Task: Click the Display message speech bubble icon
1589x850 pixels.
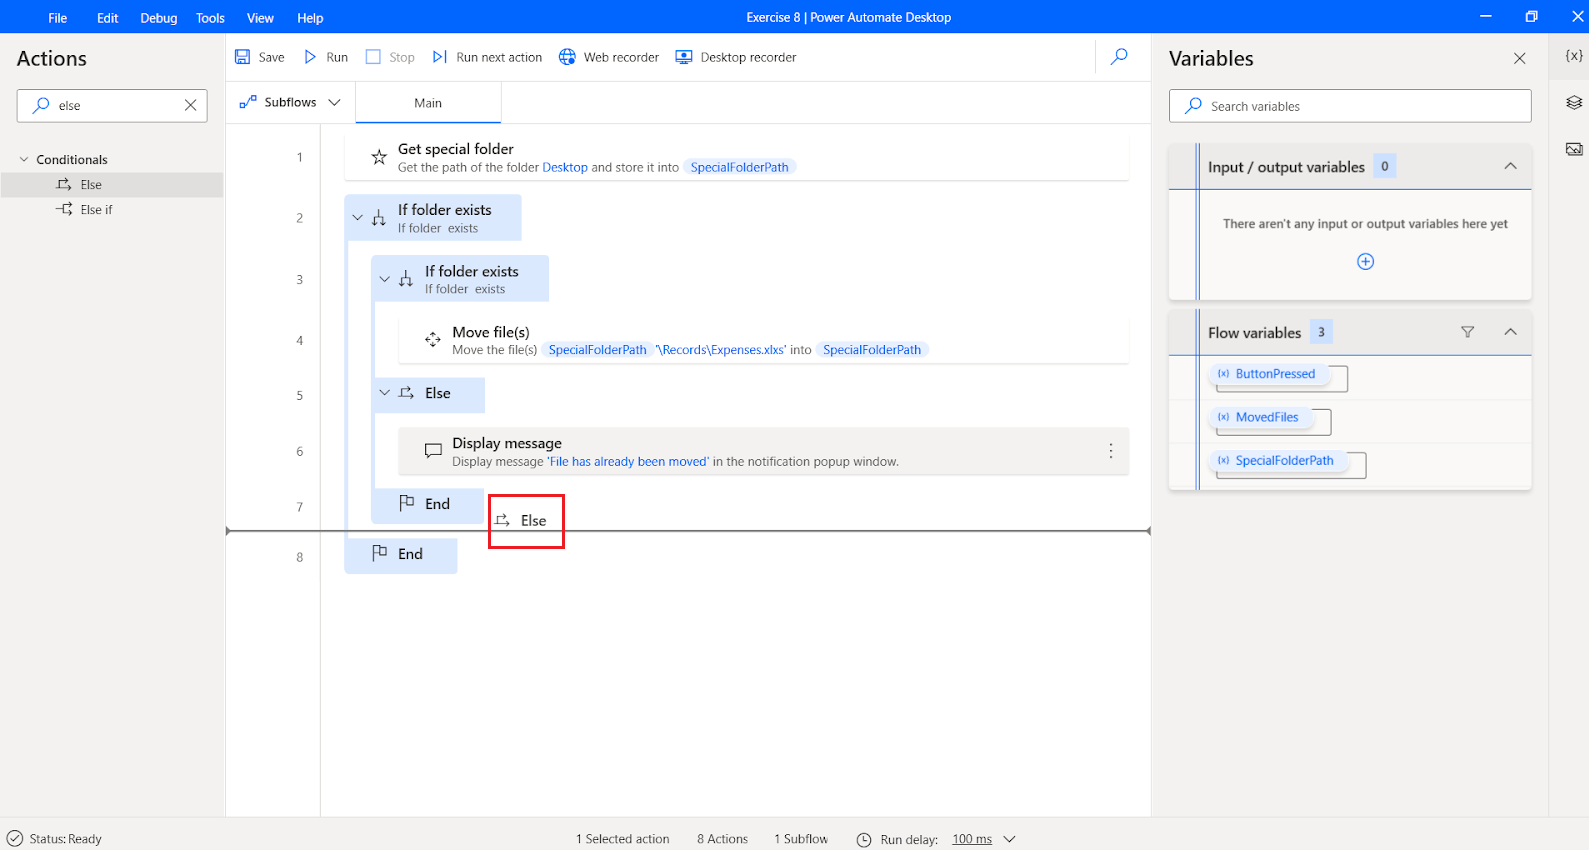Action: [x=433, y=451]
